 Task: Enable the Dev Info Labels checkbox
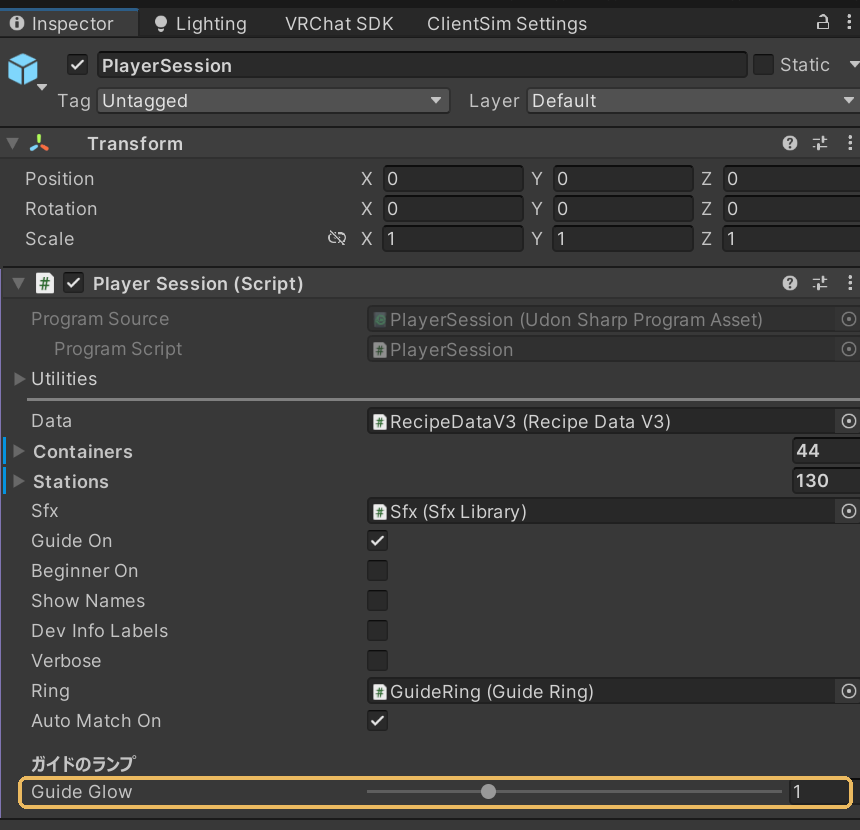click(377, 630)
